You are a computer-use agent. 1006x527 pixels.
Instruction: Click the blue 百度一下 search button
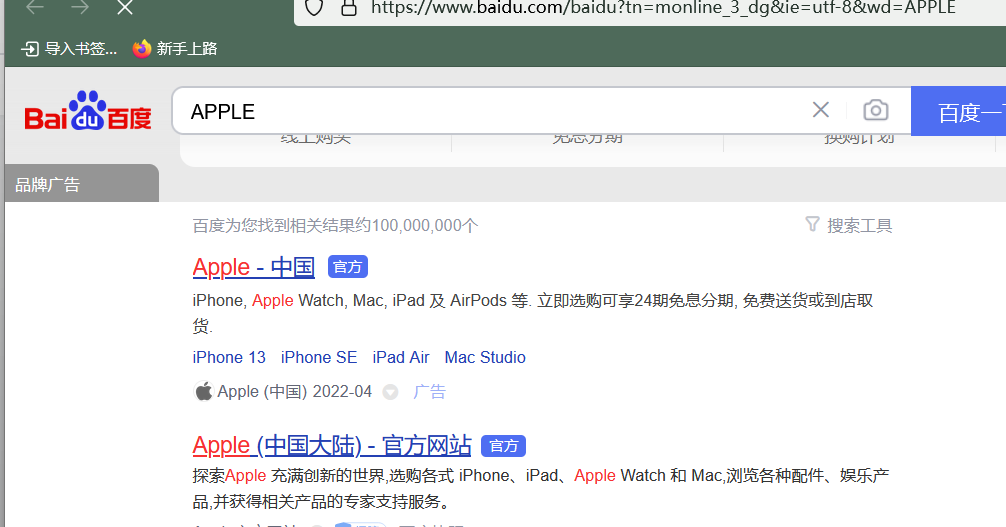click(x=959, y=112)
